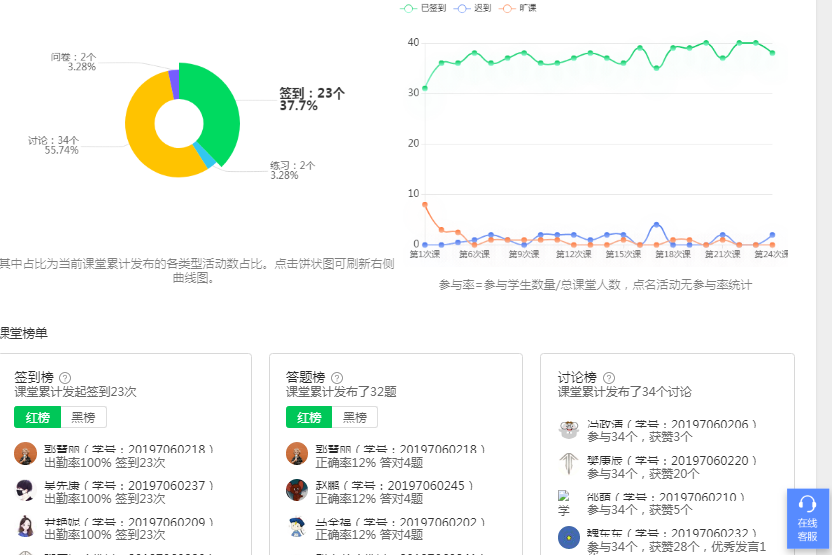The image size is (832, 555).
Task: Switch to 黑榜 tab in 签到榜 panel
Action: [x=83, y=417]
